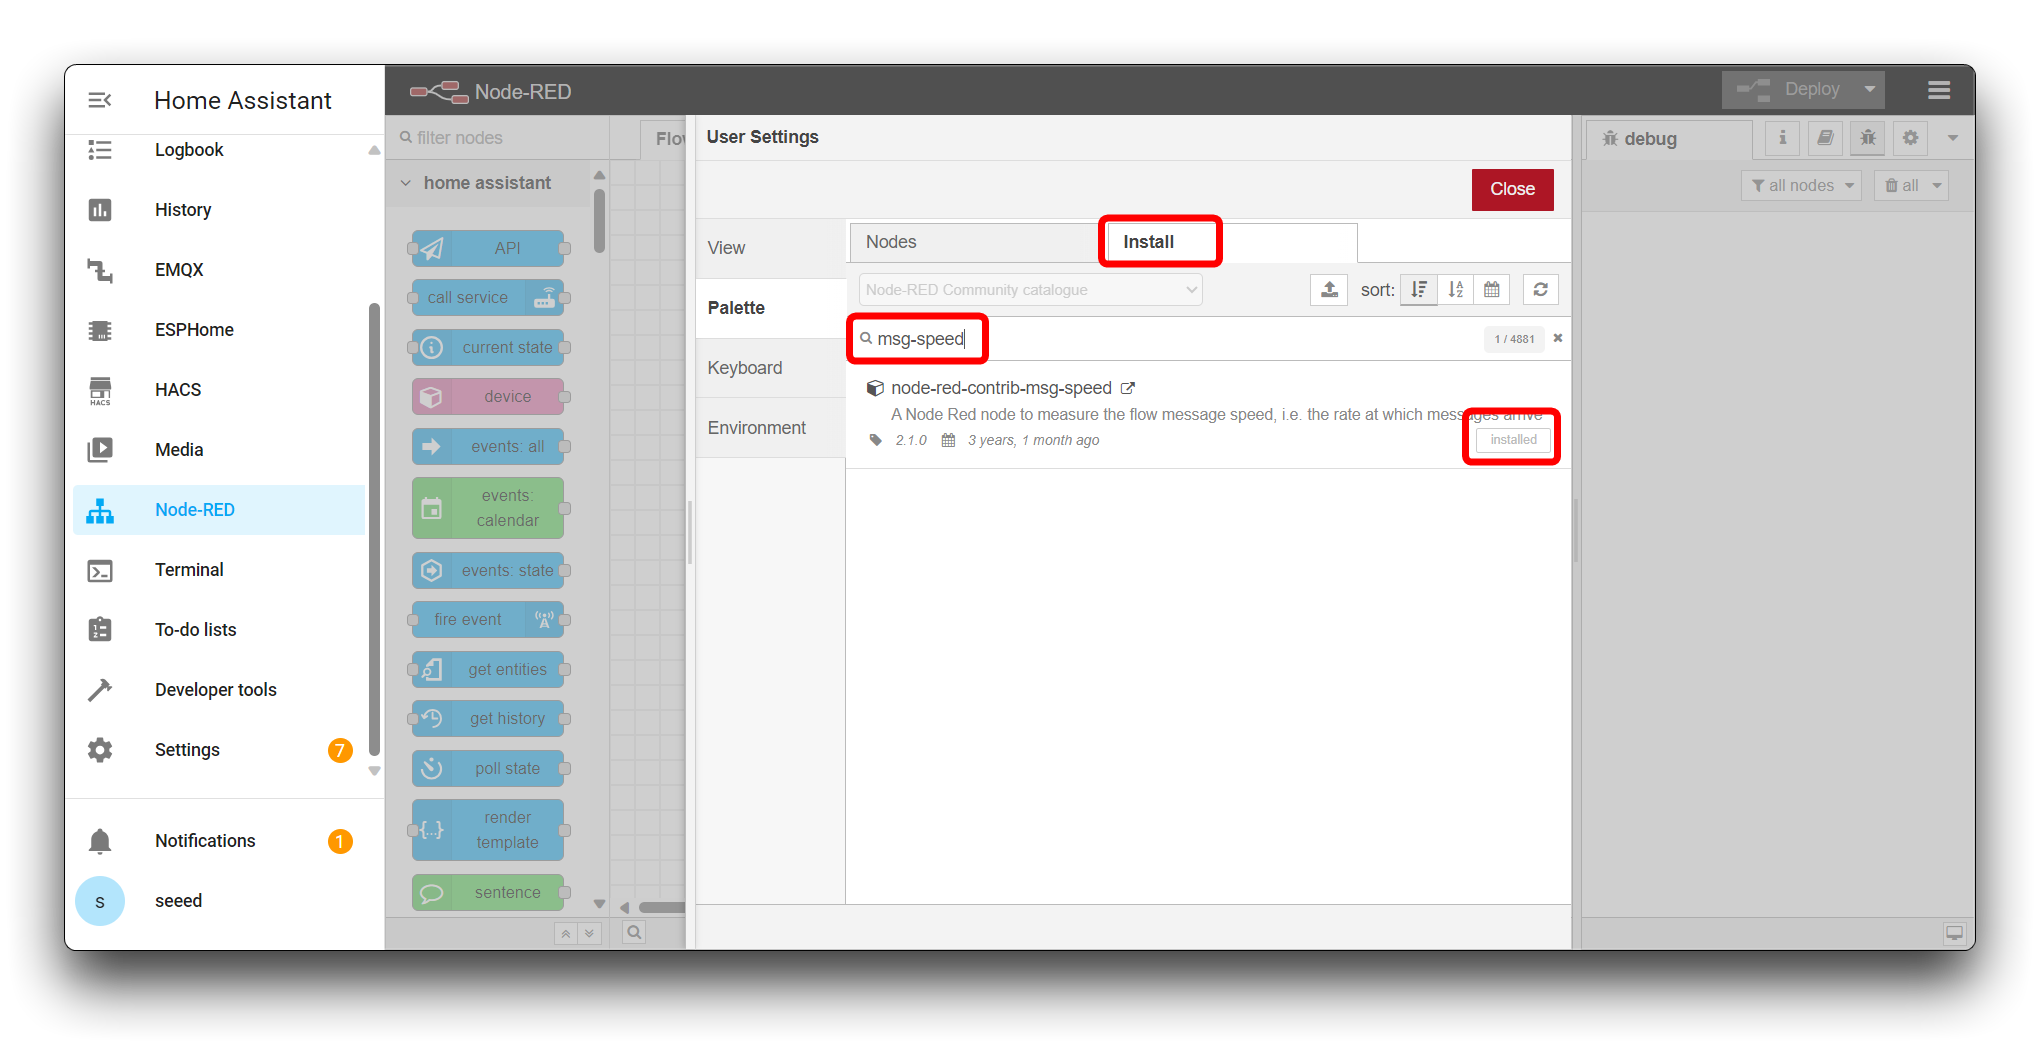
Task: Select the sentence node
Action: (x=488, y=892)
